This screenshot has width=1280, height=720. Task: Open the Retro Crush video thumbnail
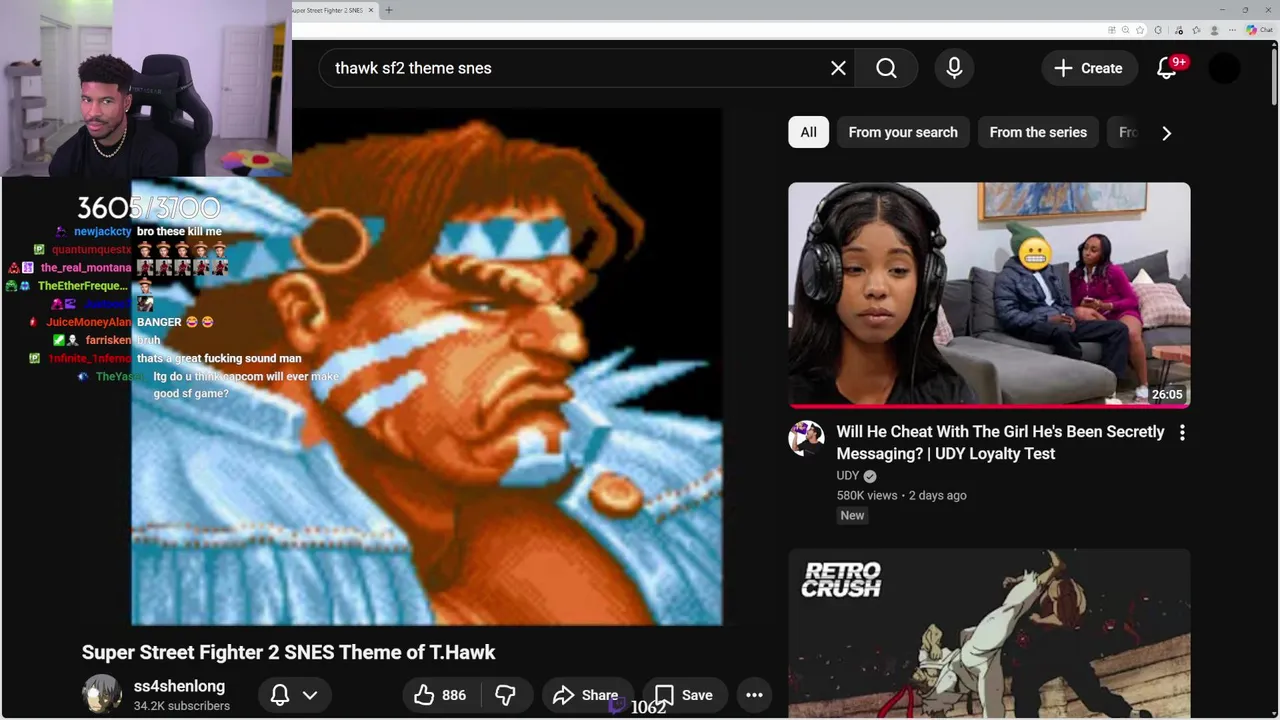point(989,633)
